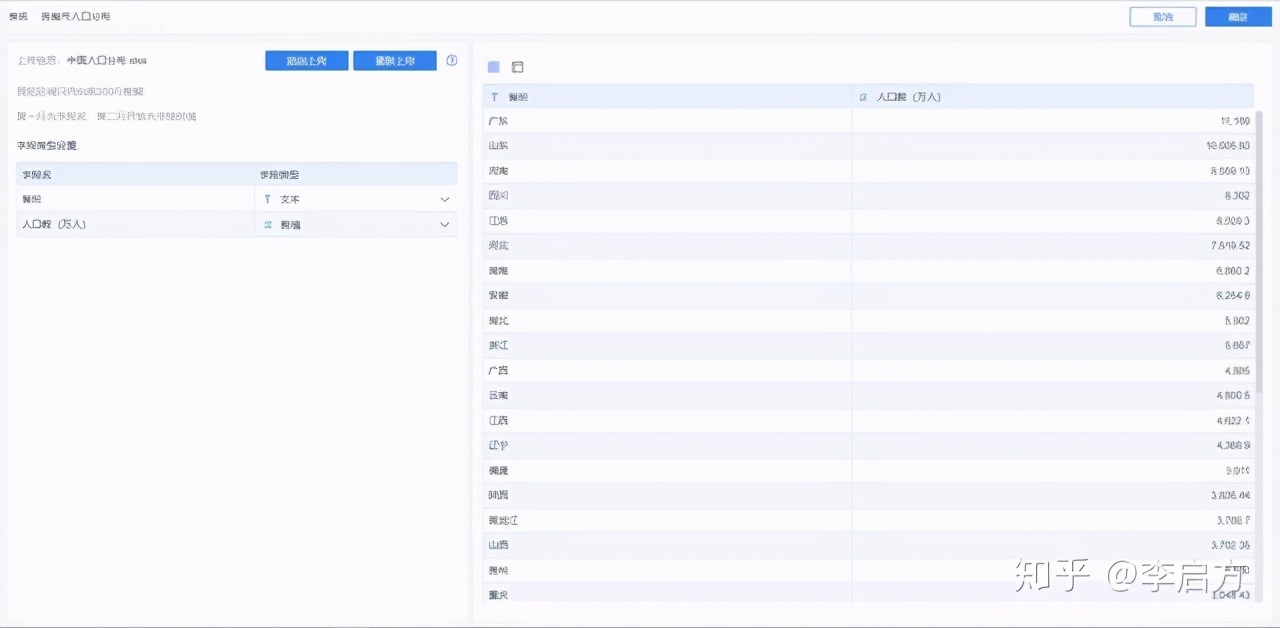The width and height of the screenshot is (1280, 628).
Task: Expand the type dropdown arrow for 人口数(万人)
Action: click(445, 225)
